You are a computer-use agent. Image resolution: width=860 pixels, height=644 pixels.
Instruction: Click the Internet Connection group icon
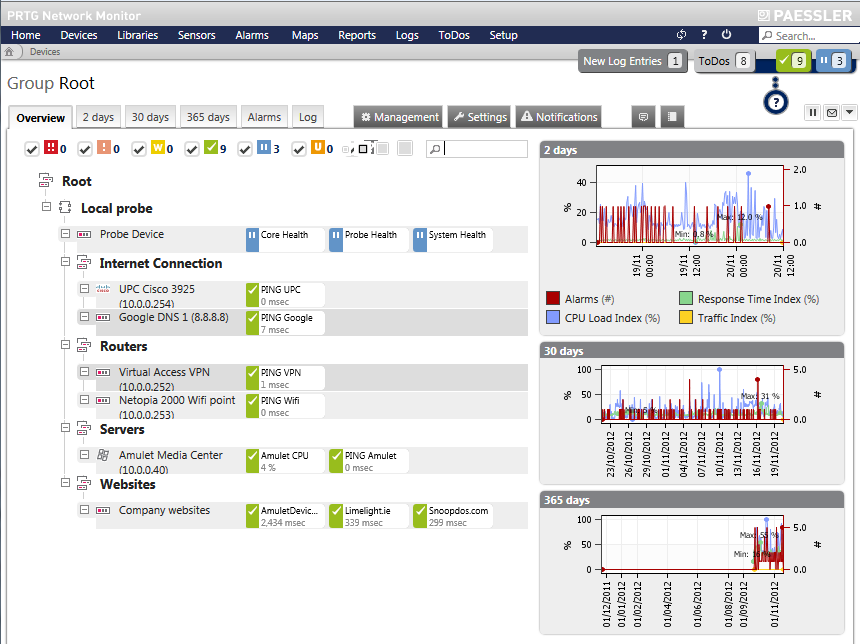(x=84, y=263)
